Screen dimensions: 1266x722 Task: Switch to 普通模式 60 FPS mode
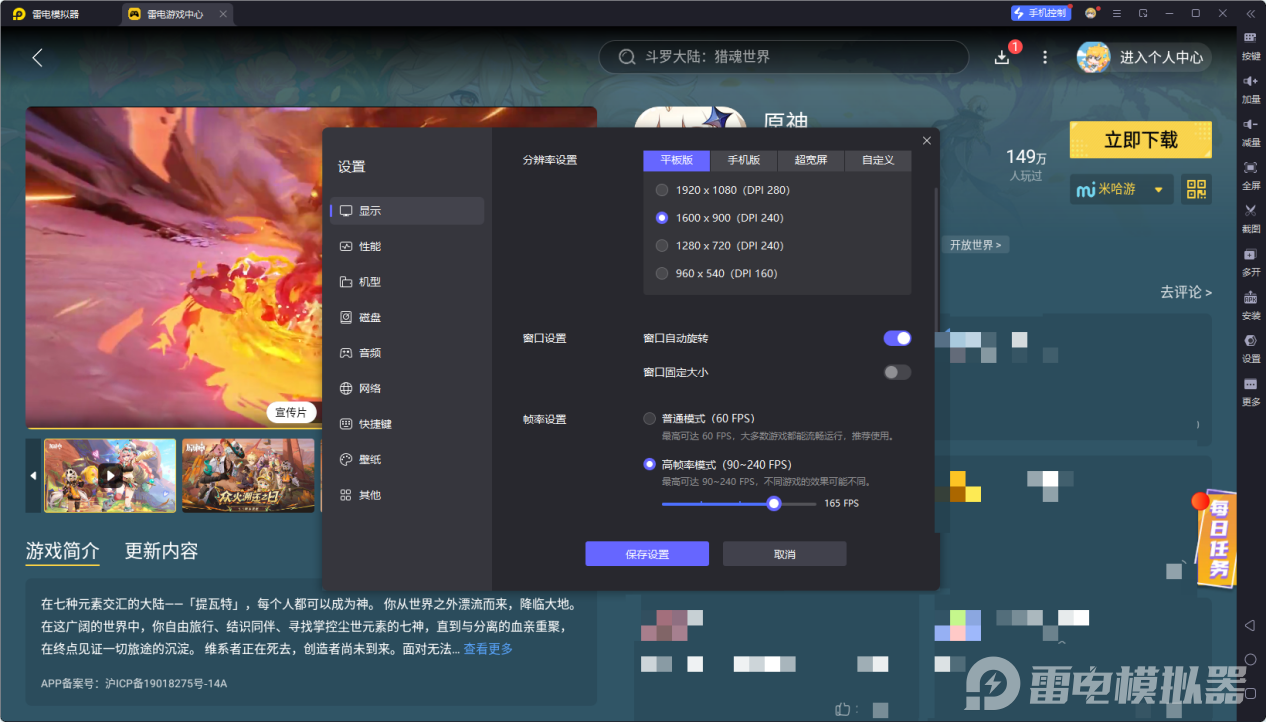tap(648, 419)
